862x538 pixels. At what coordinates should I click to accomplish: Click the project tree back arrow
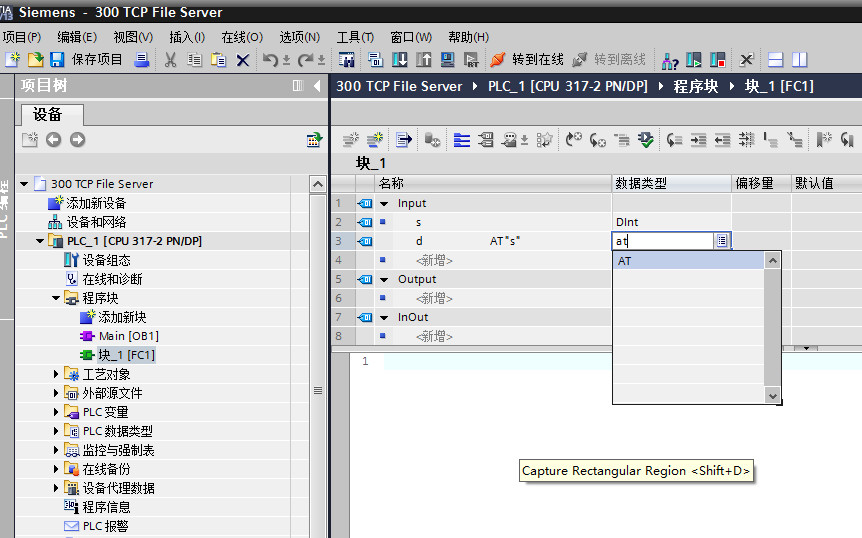coord(53,140)
